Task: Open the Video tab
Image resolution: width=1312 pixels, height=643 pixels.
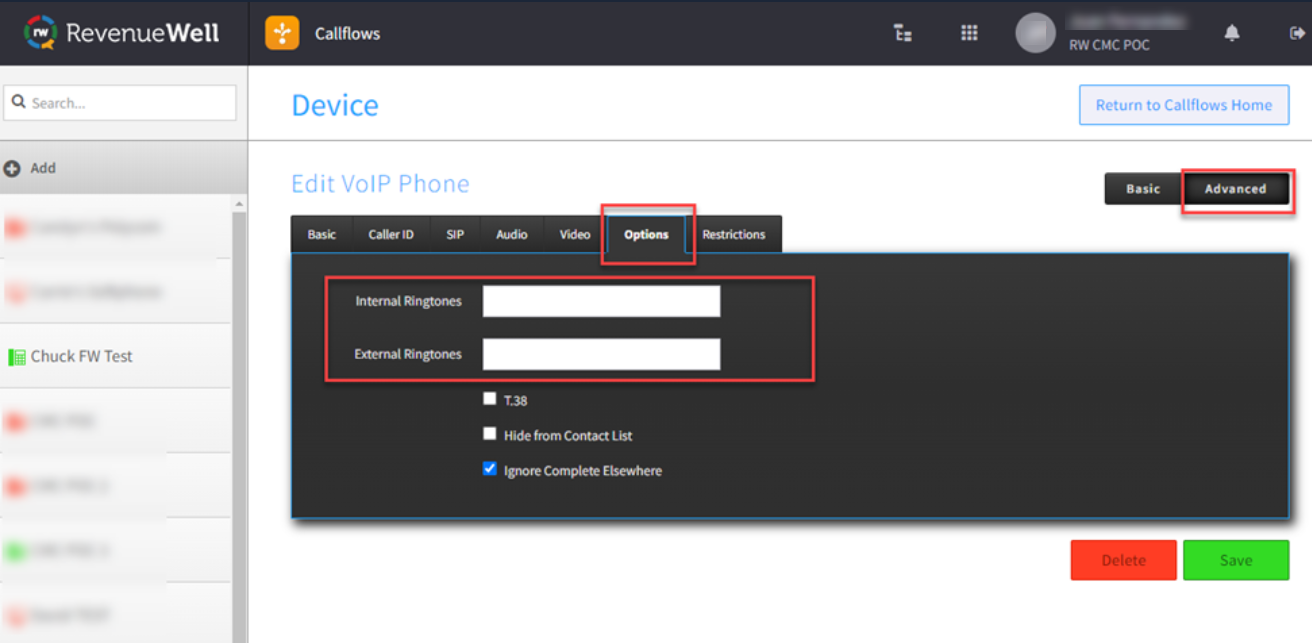Action: [x=575, y=234]
